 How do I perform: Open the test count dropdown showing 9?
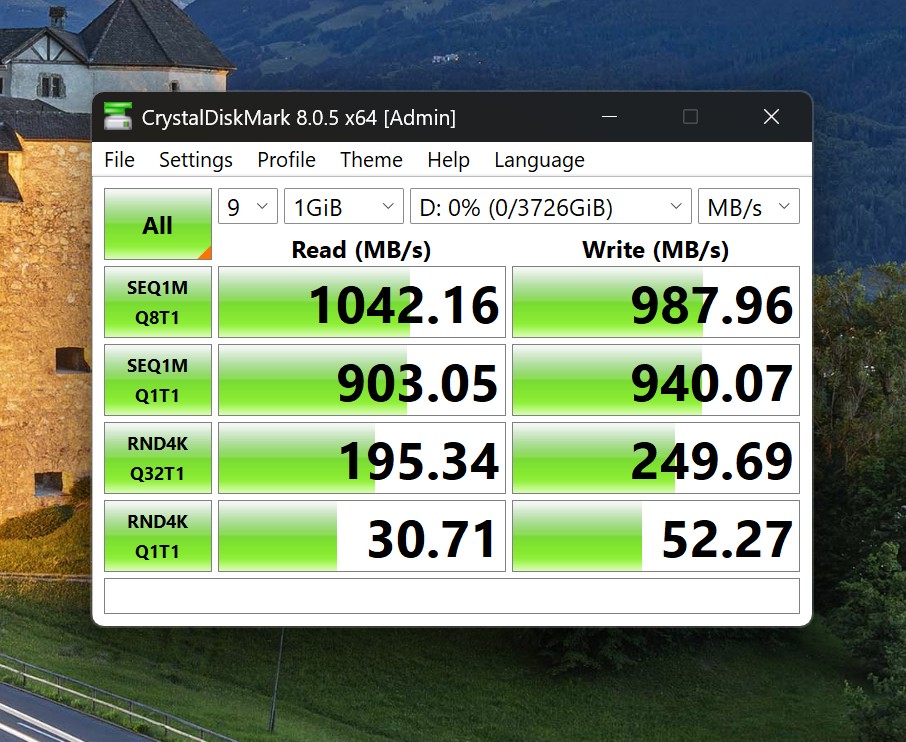pyautogui.click(x=247, y=206)
